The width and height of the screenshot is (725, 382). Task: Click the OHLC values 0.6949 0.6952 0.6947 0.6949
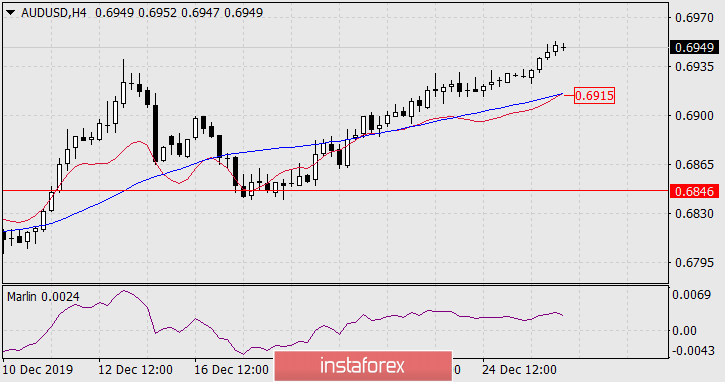pyautogui.click(x=179, y=13)
